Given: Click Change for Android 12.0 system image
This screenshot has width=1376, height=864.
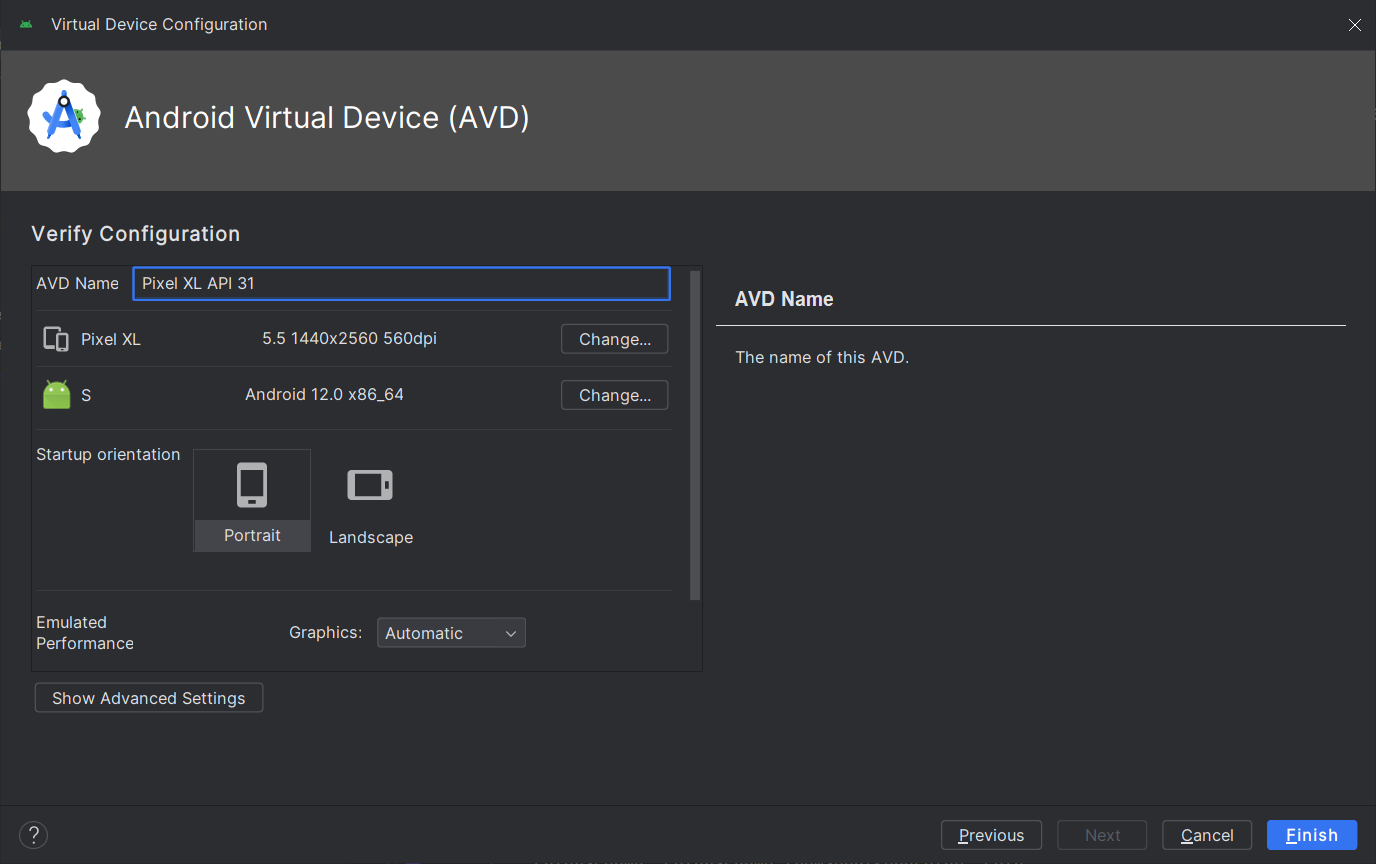Looking at the screenshot, I should coord(614,395).
